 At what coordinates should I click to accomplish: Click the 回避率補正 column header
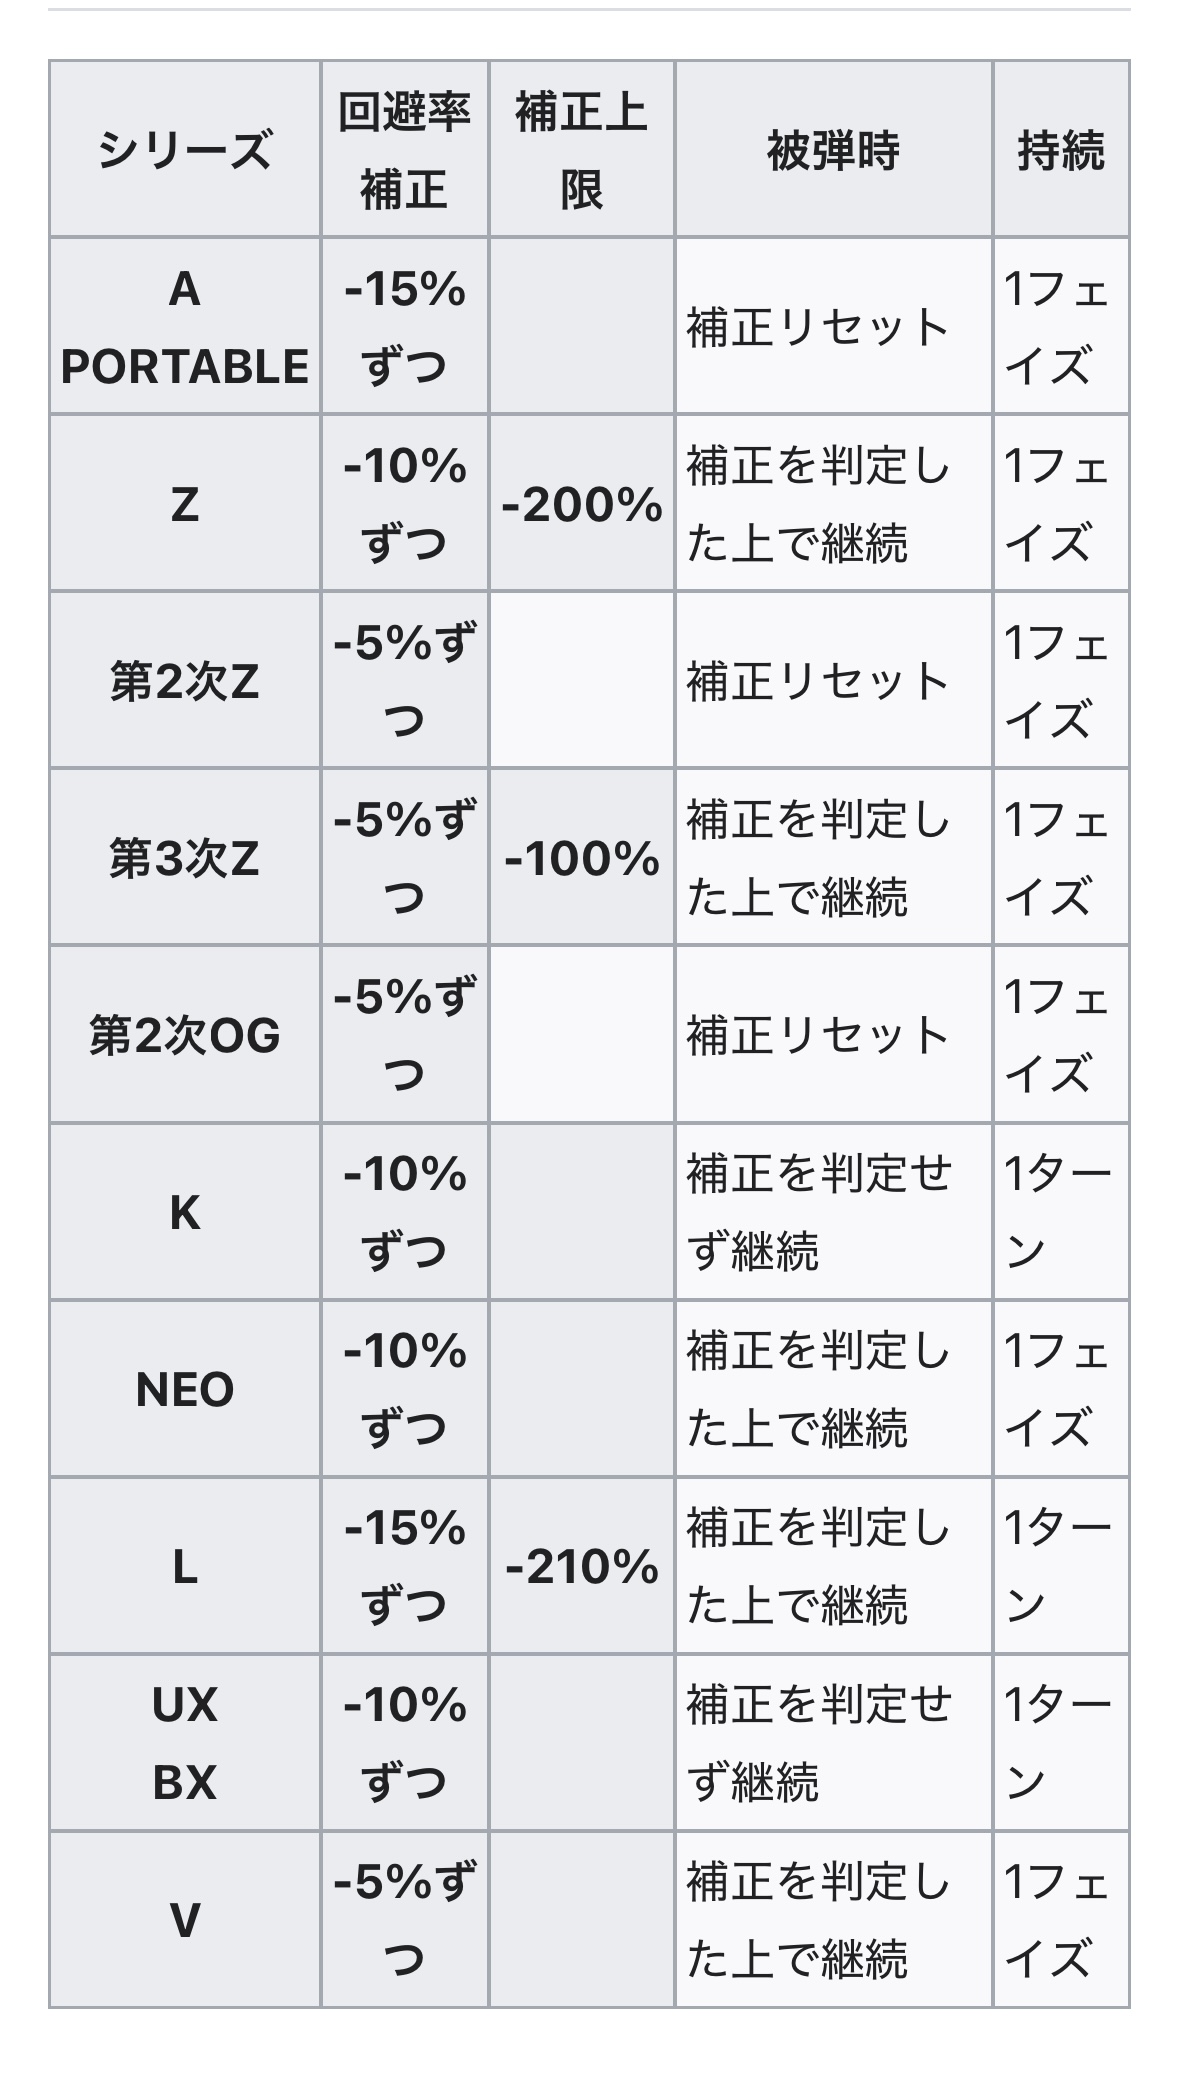click(404, 150)
